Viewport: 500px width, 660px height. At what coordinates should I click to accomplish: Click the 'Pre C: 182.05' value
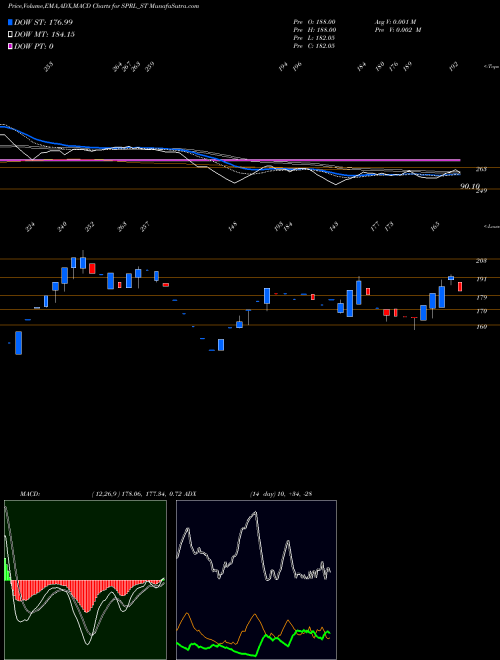pos(314,46)
